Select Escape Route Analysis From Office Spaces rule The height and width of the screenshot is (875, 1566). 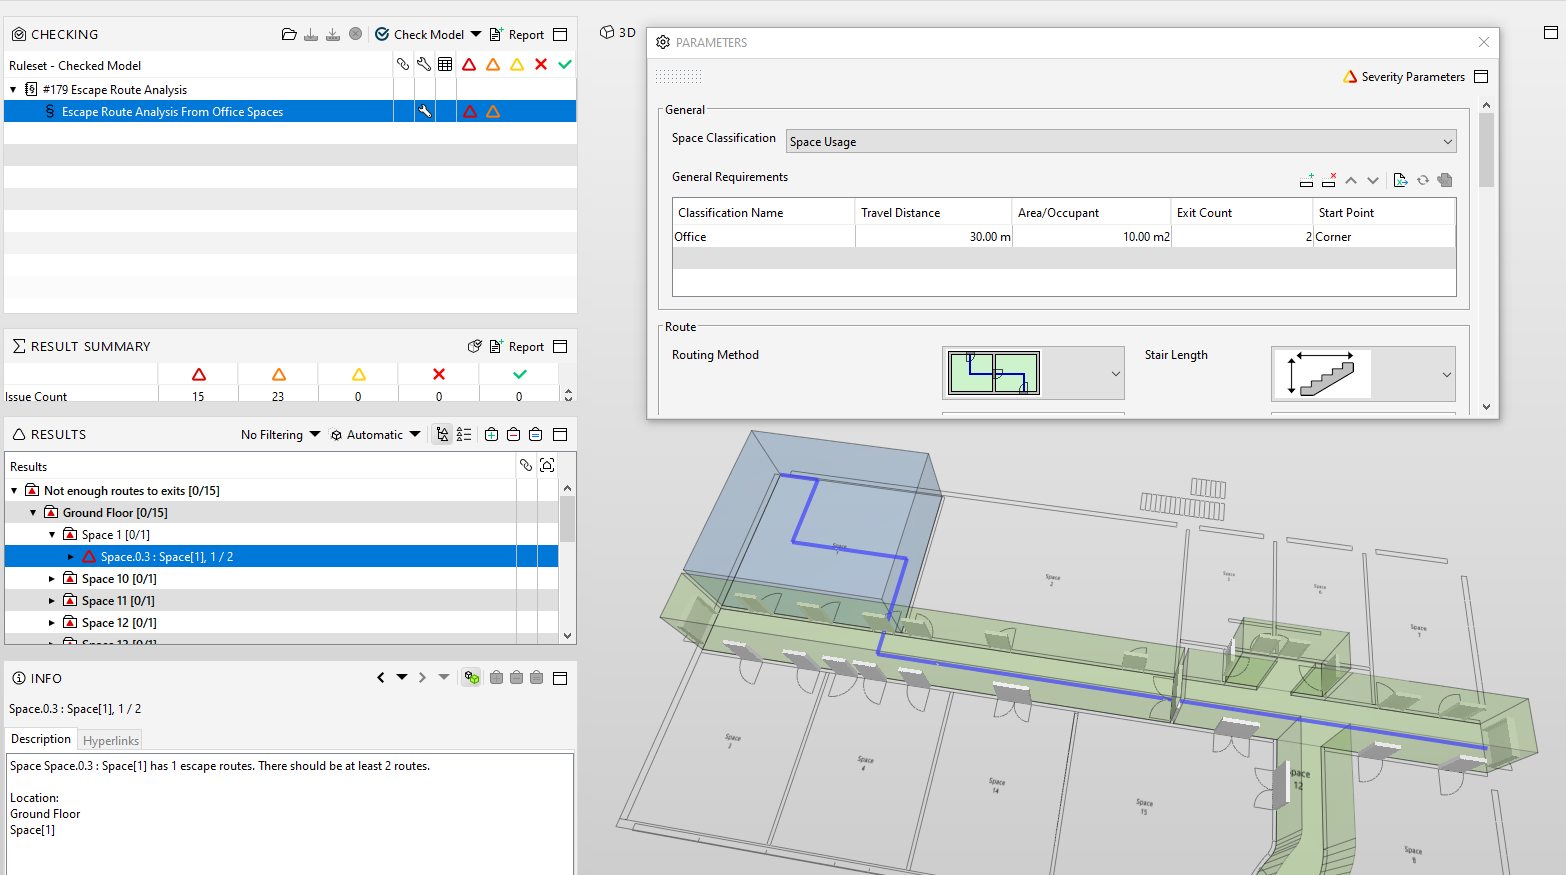pos(172,111)
